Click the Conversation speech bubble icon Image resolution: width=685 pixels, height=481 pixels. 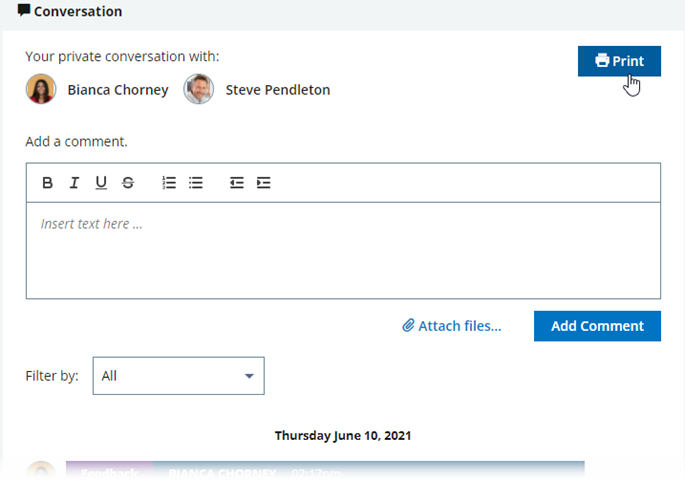coord(24,11)
